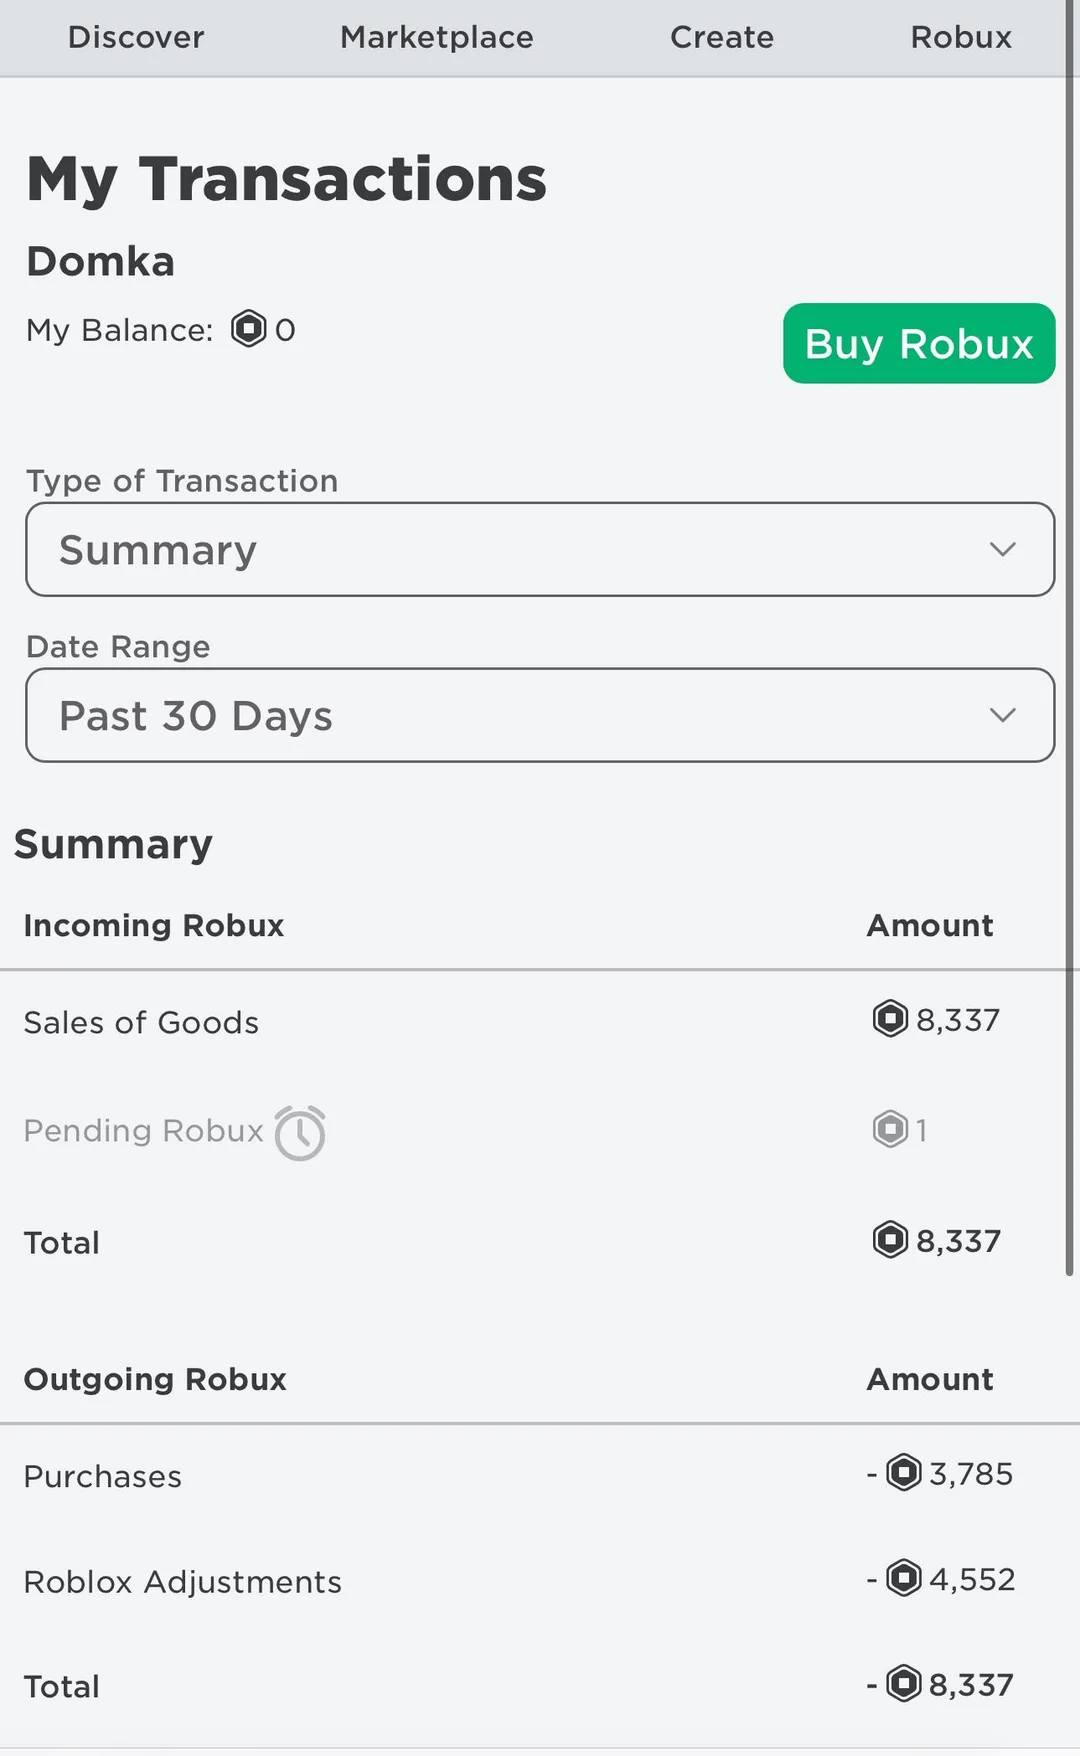Click the chevron arrow in Summary dropdown
The height and width of the screenshot is (1756, 1080).
(1002, 550)
